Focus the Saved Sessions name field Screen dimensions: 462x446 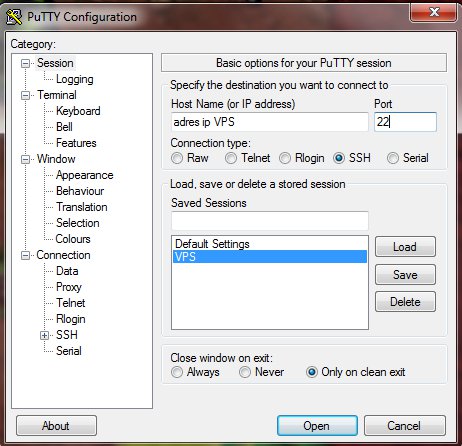(x=270, y=221)
